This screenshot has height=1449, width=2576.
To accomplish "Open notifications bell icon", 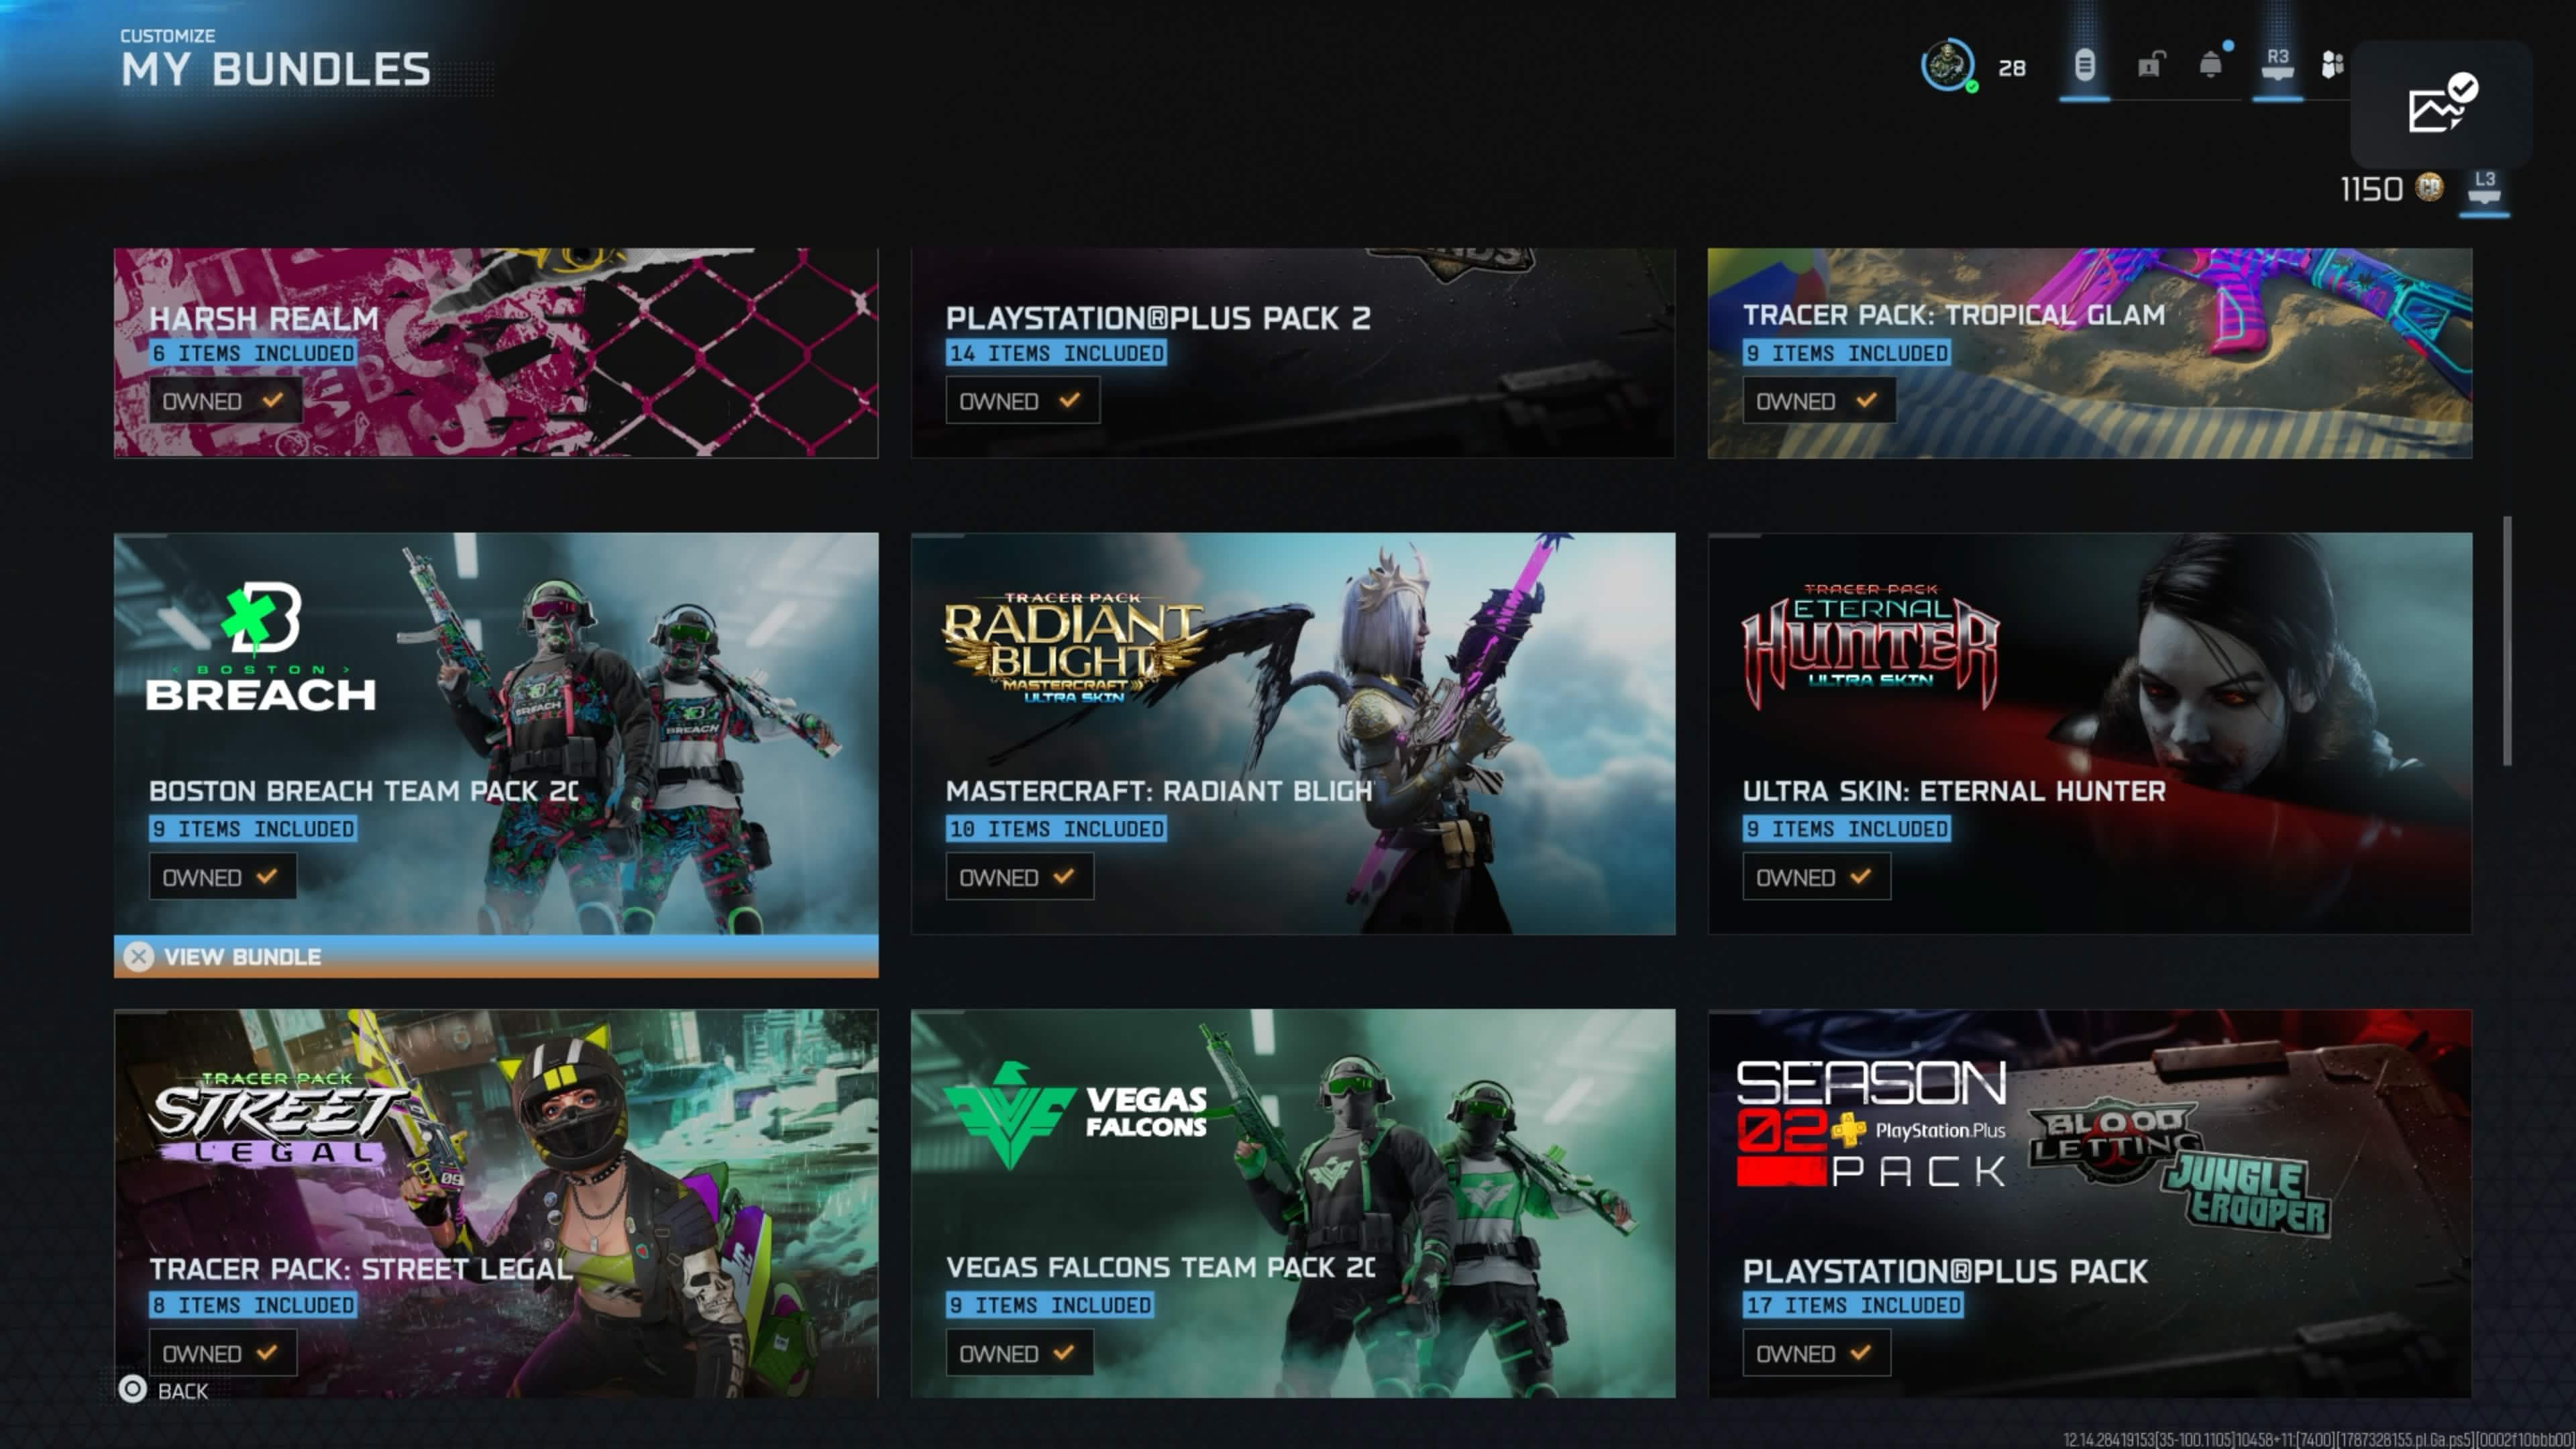I will [x=2211, y=65].
